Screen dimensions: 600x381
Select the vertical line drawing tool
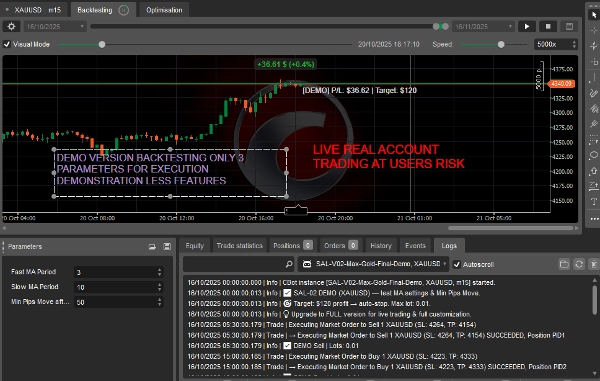(x=594, y=77)
